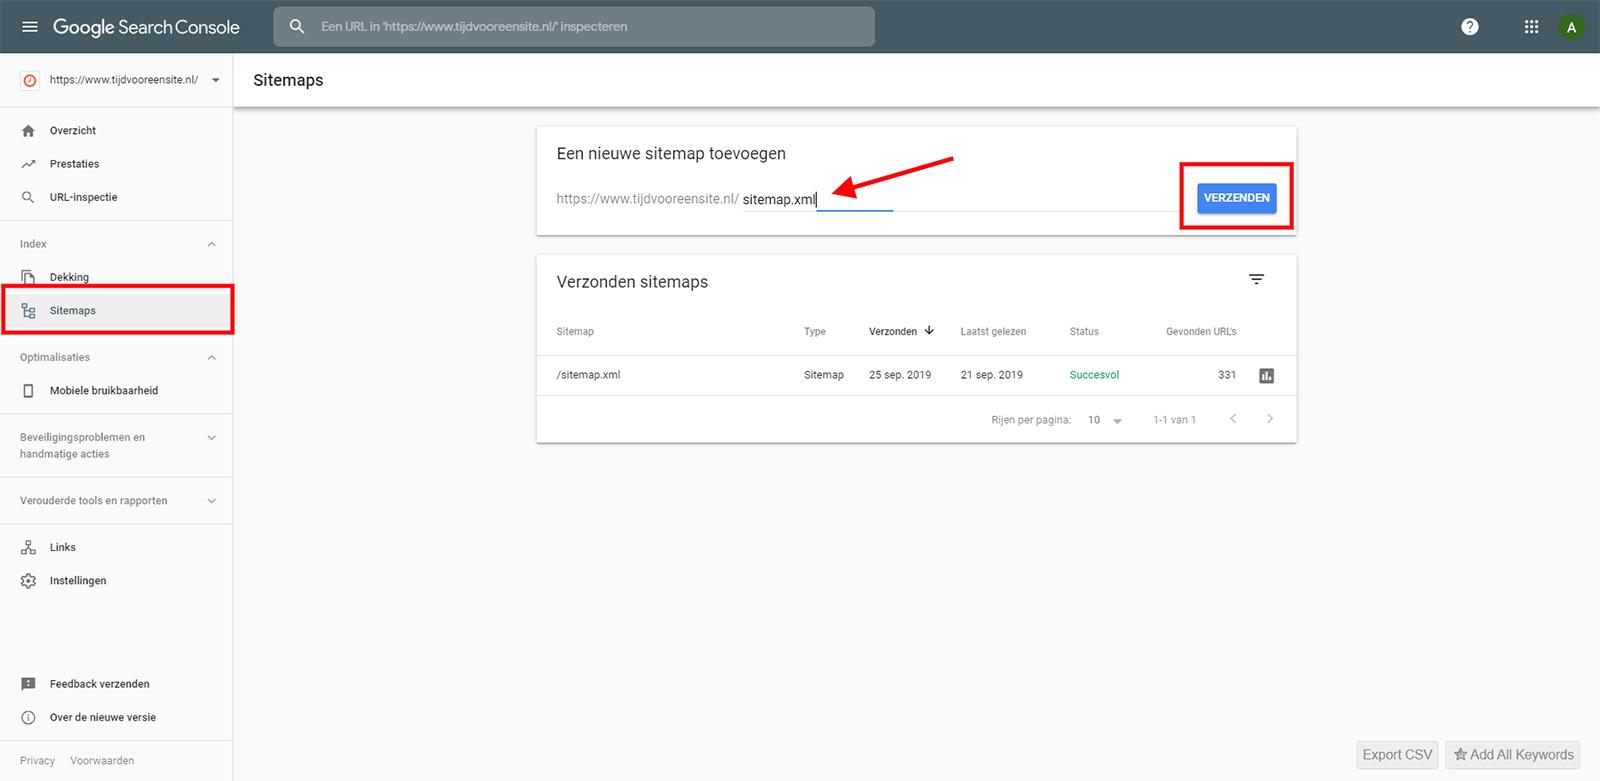Viewport: 1600px width, 781px height.
Task: Open the Voorwaarden link
Action: tap(102, 761)
